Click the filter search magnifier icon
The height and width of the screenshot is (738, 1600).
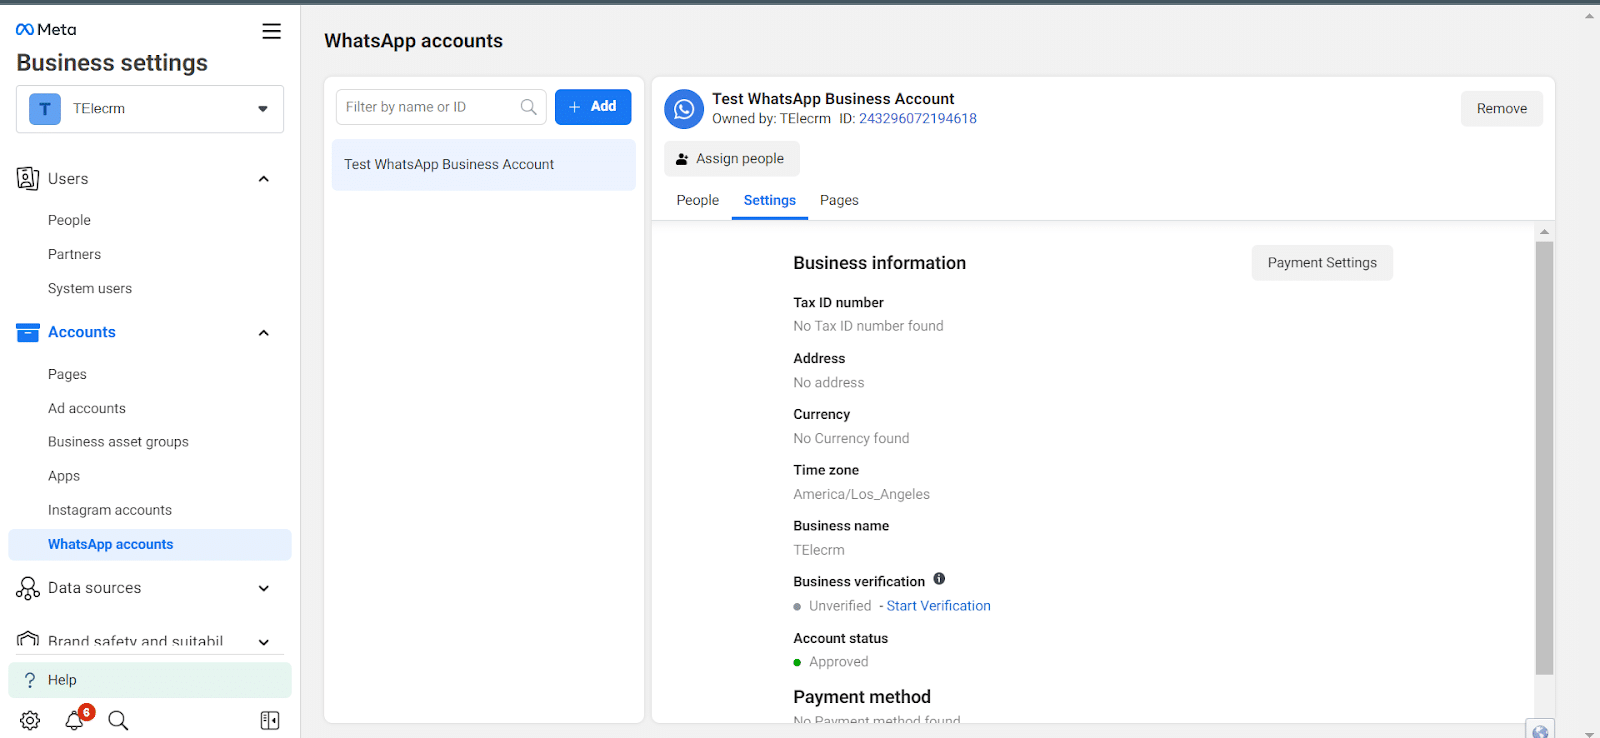click(529, 107)
